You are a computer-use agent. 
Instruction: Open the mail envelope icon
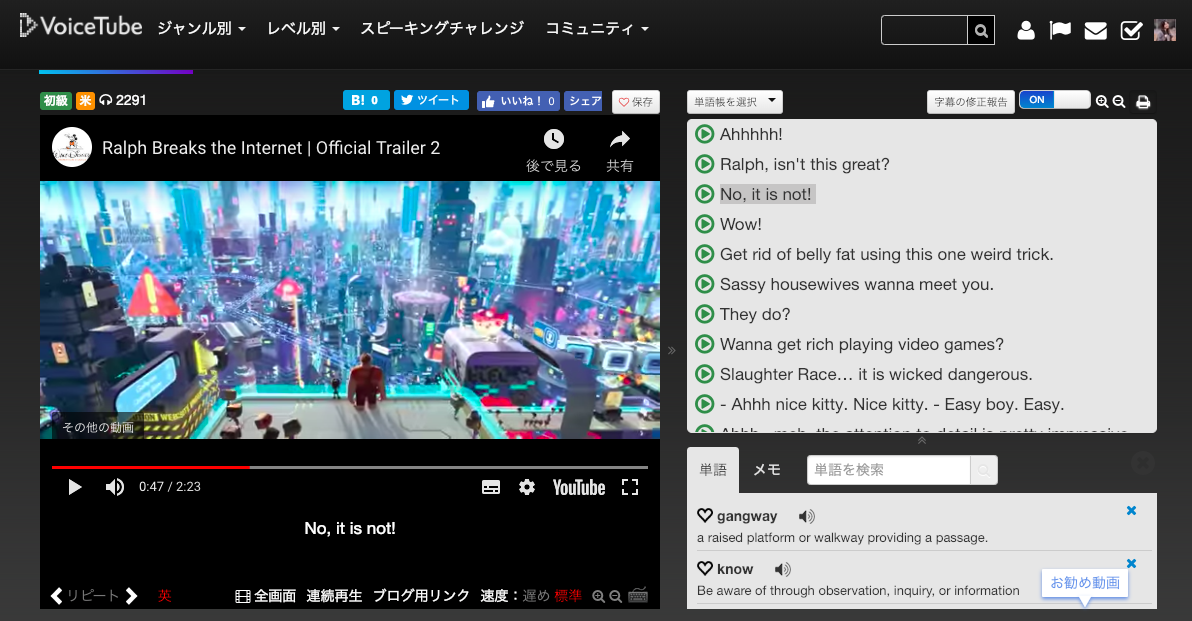point(1095,30)
